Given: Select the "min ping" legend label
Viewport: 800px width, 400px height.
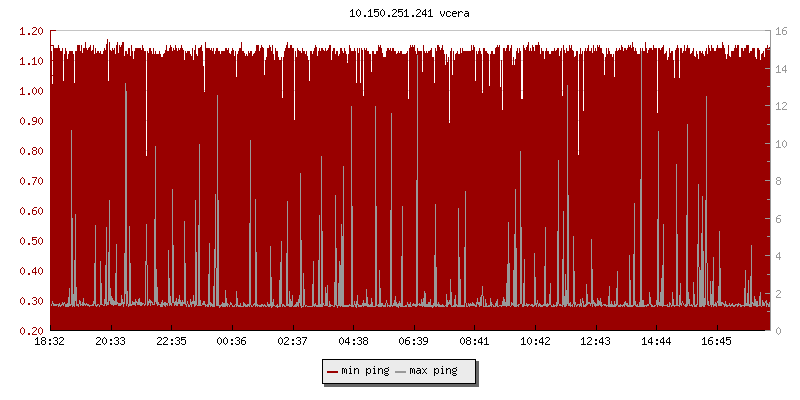Looking at the screenshot, I should click(x=365, y=371).
